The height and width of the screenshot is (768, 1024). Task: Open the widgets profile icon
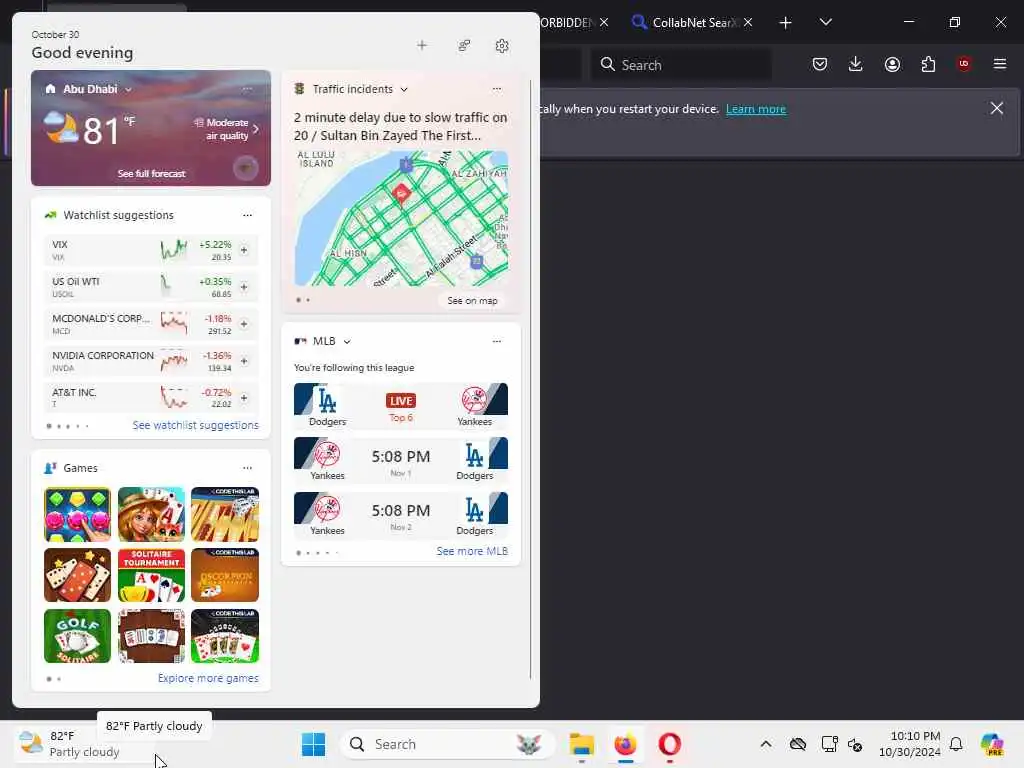pyautogui.click(x=464, y=46)
